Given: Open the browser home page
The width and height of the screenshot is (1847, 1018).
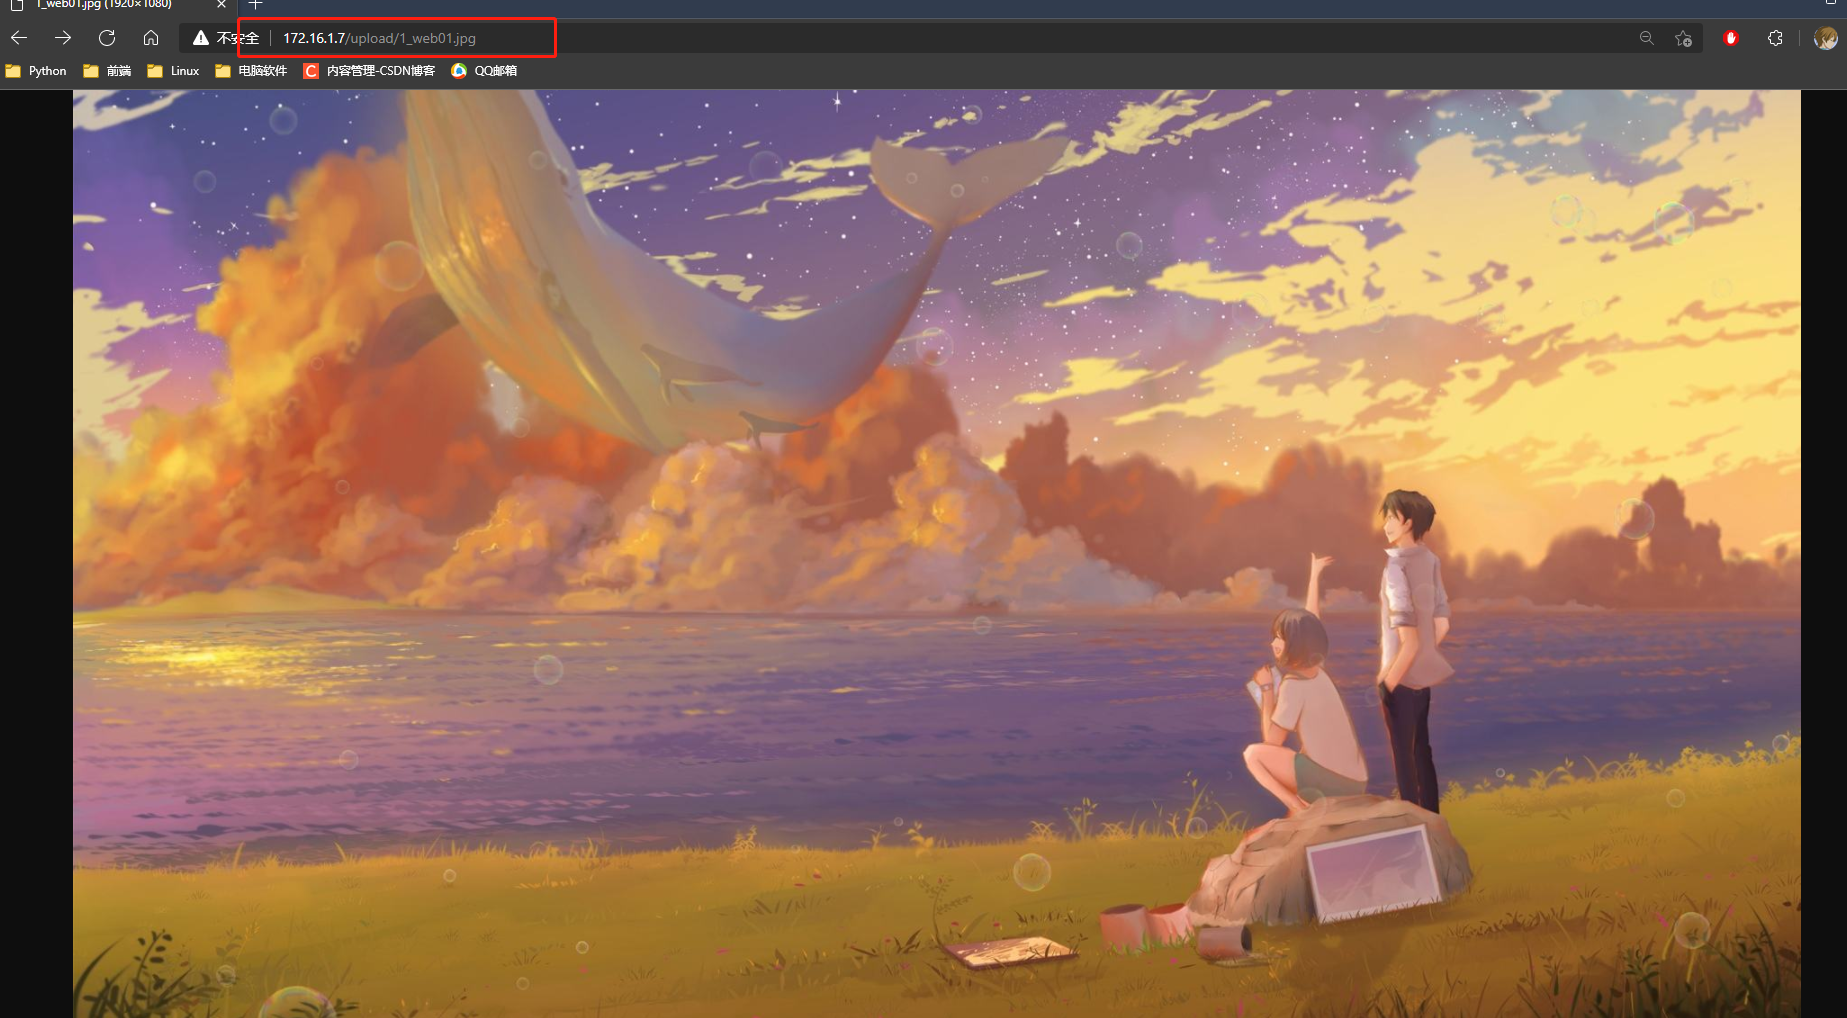Looking at the screenshot, I should (151, 38).
